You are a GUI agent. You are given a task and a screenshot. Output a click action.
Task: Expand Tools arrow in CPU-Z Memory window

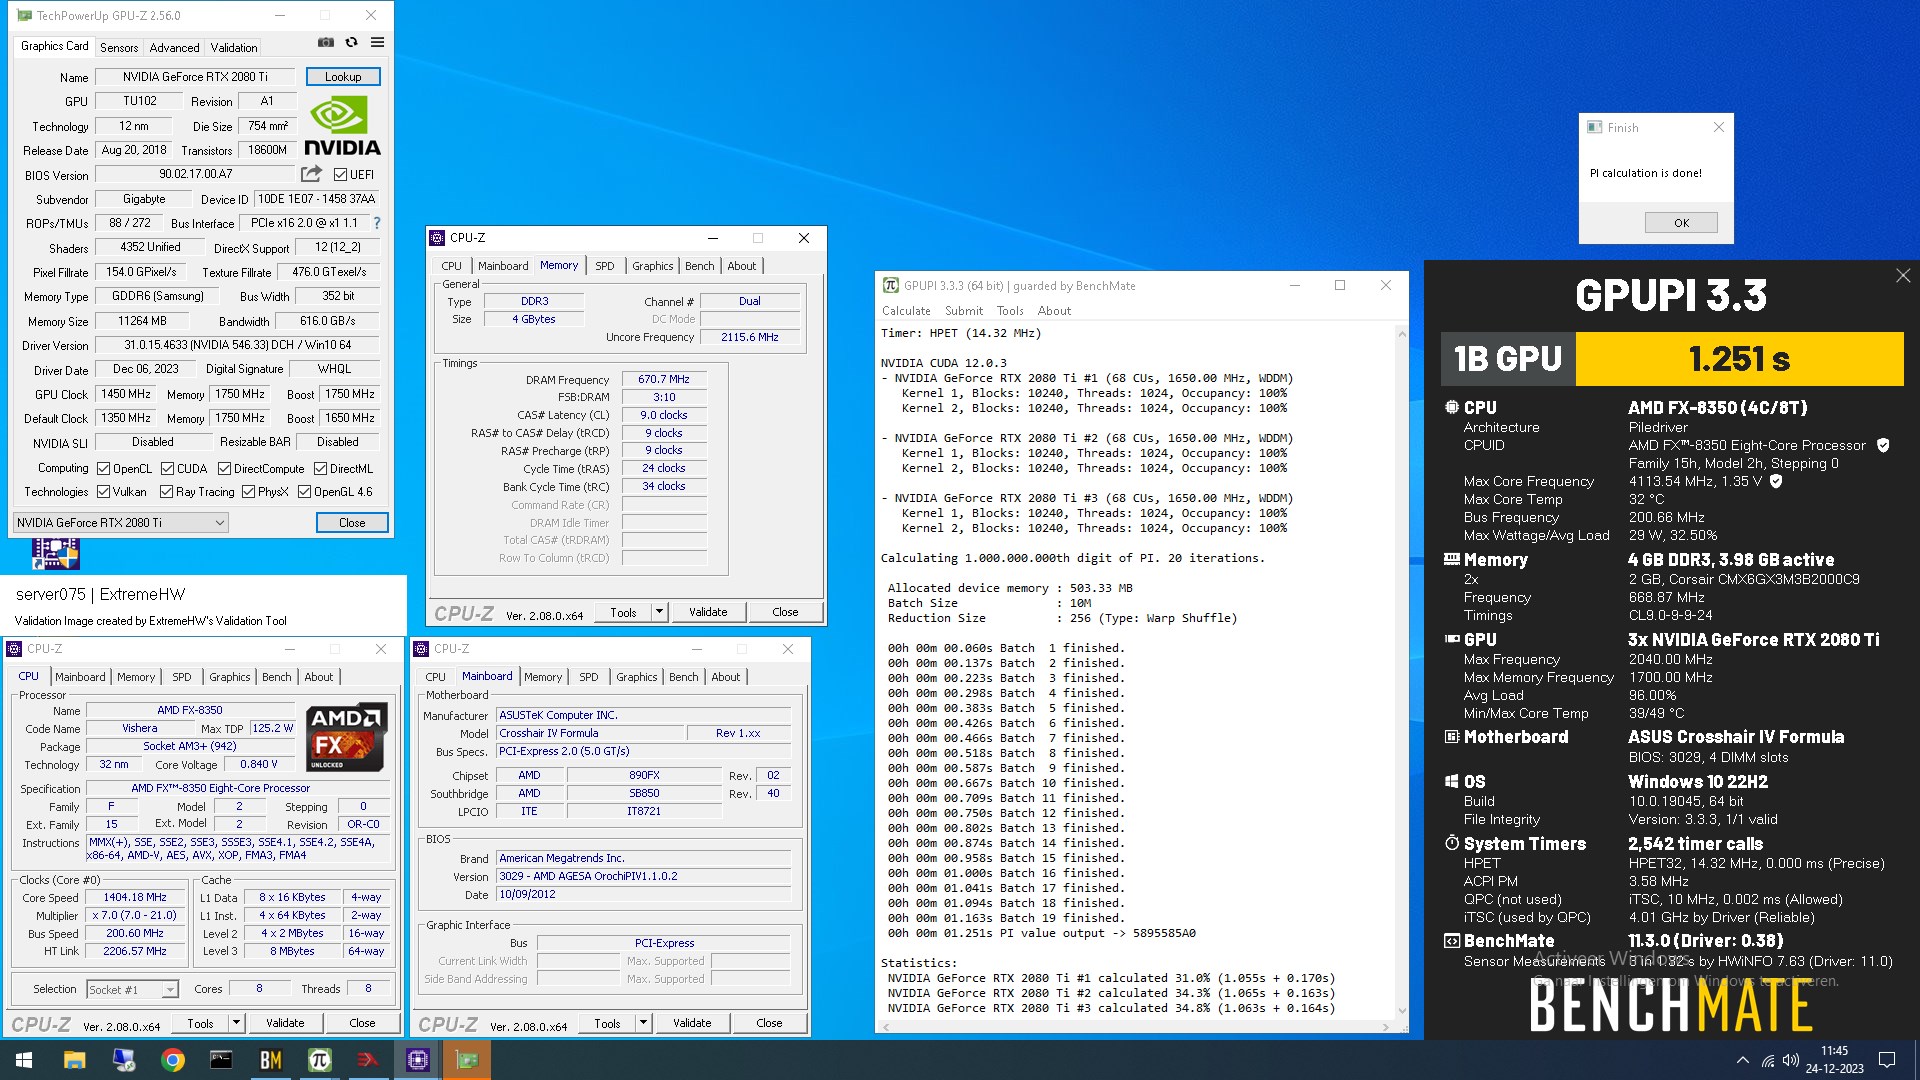659,611
